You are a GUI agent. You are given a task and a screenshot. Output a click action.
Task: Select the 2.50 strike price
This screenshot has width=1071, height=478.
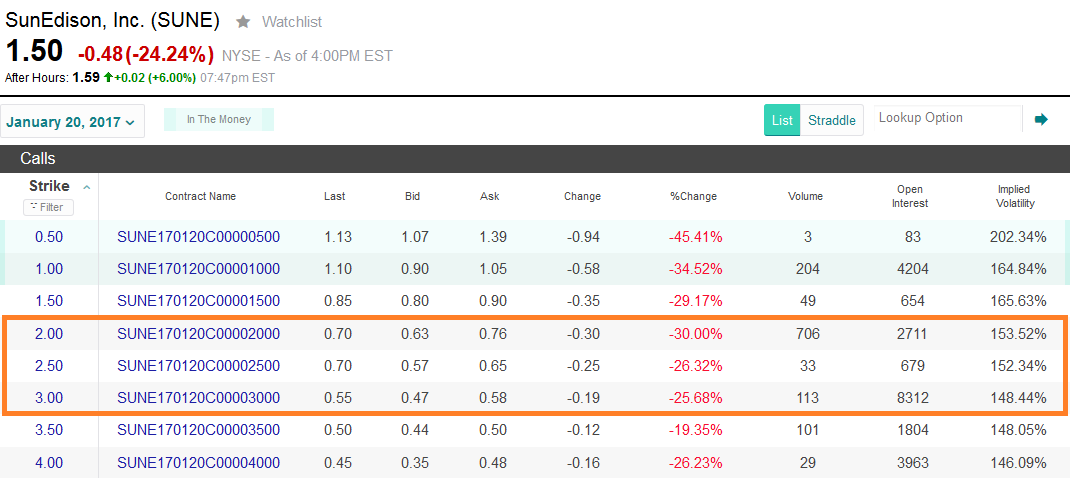[x=49, y=366]
